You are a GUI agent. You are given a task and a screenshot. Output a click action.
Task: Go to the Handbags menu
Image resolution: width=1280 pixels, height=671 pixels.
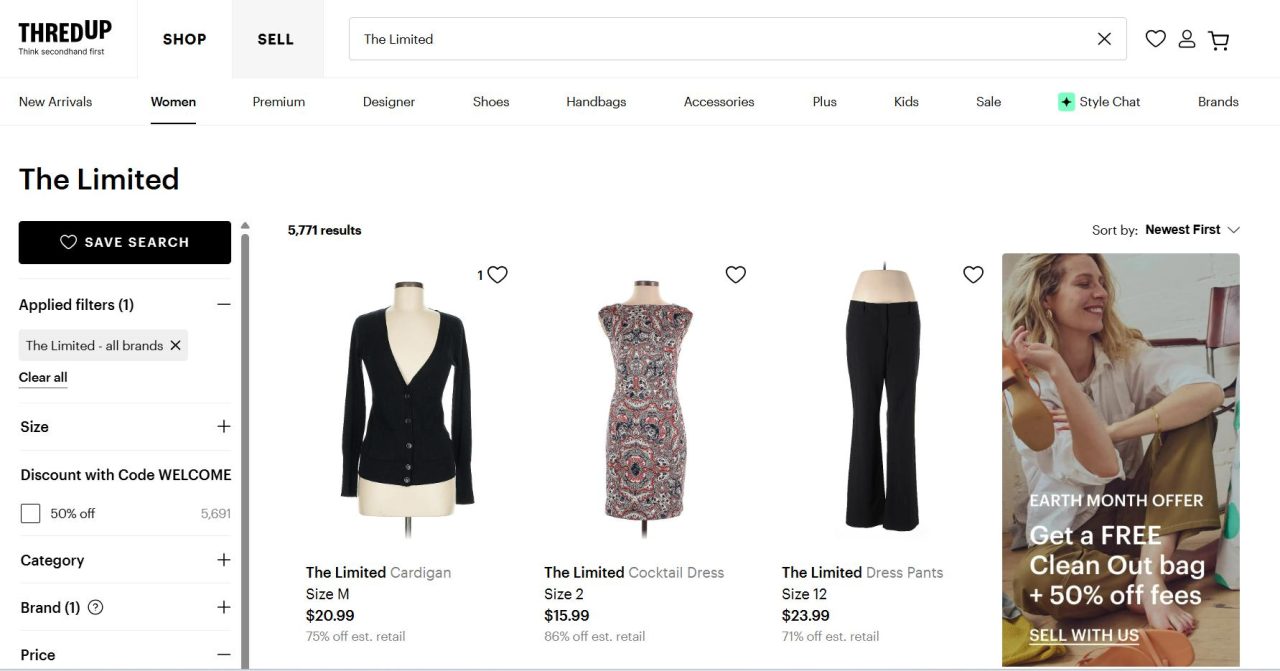(x=596, y=102)
